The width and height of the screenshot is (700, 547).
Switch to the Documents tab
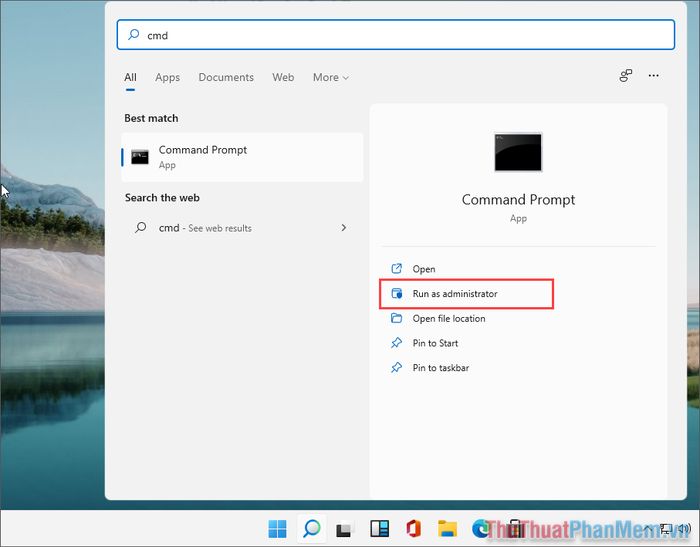pos(226,77)
